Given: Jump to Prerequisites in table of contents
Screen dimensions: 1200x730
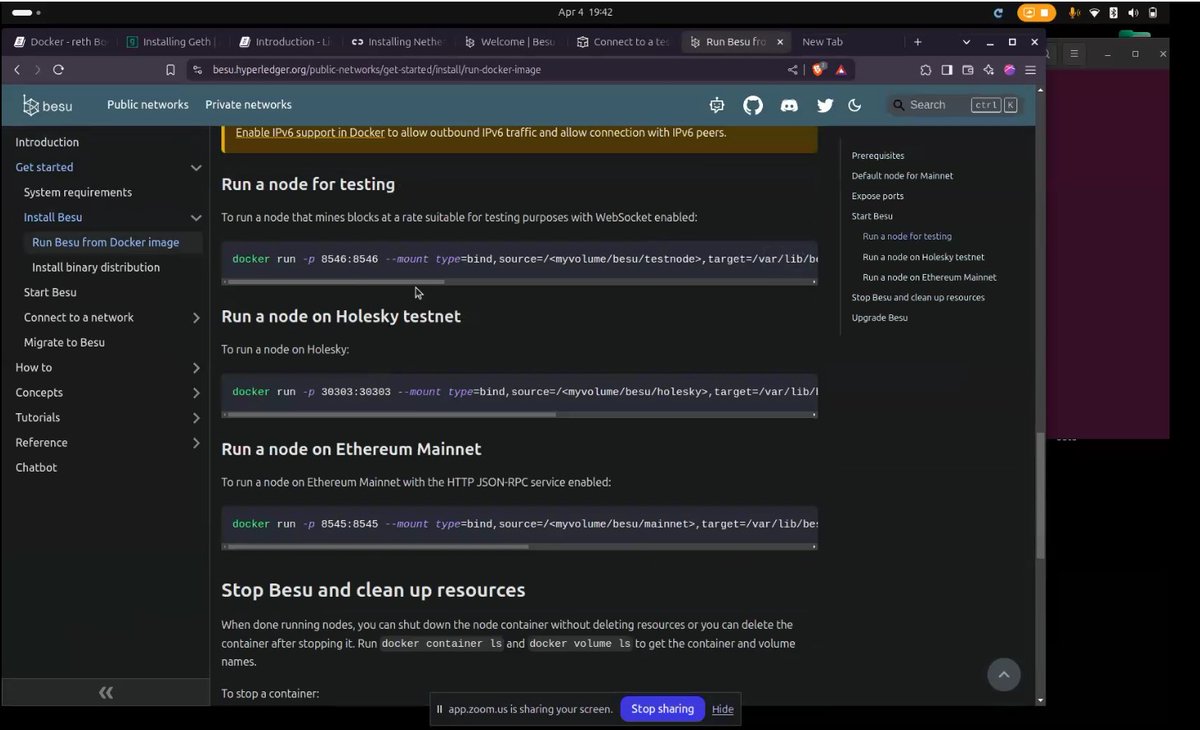Looking at the screenshot, I should 878,156.
